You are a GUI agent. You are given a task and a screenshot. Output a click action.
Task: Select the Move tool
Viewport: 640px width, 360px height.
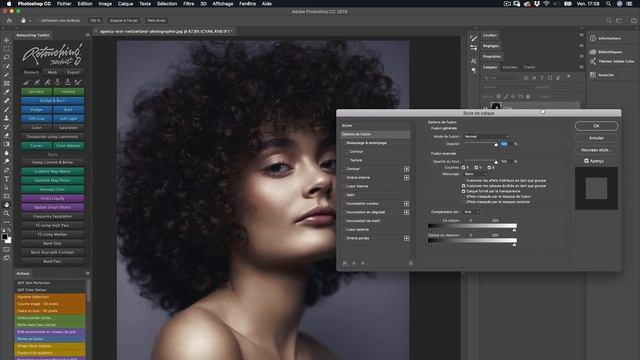tap(7, 40)
